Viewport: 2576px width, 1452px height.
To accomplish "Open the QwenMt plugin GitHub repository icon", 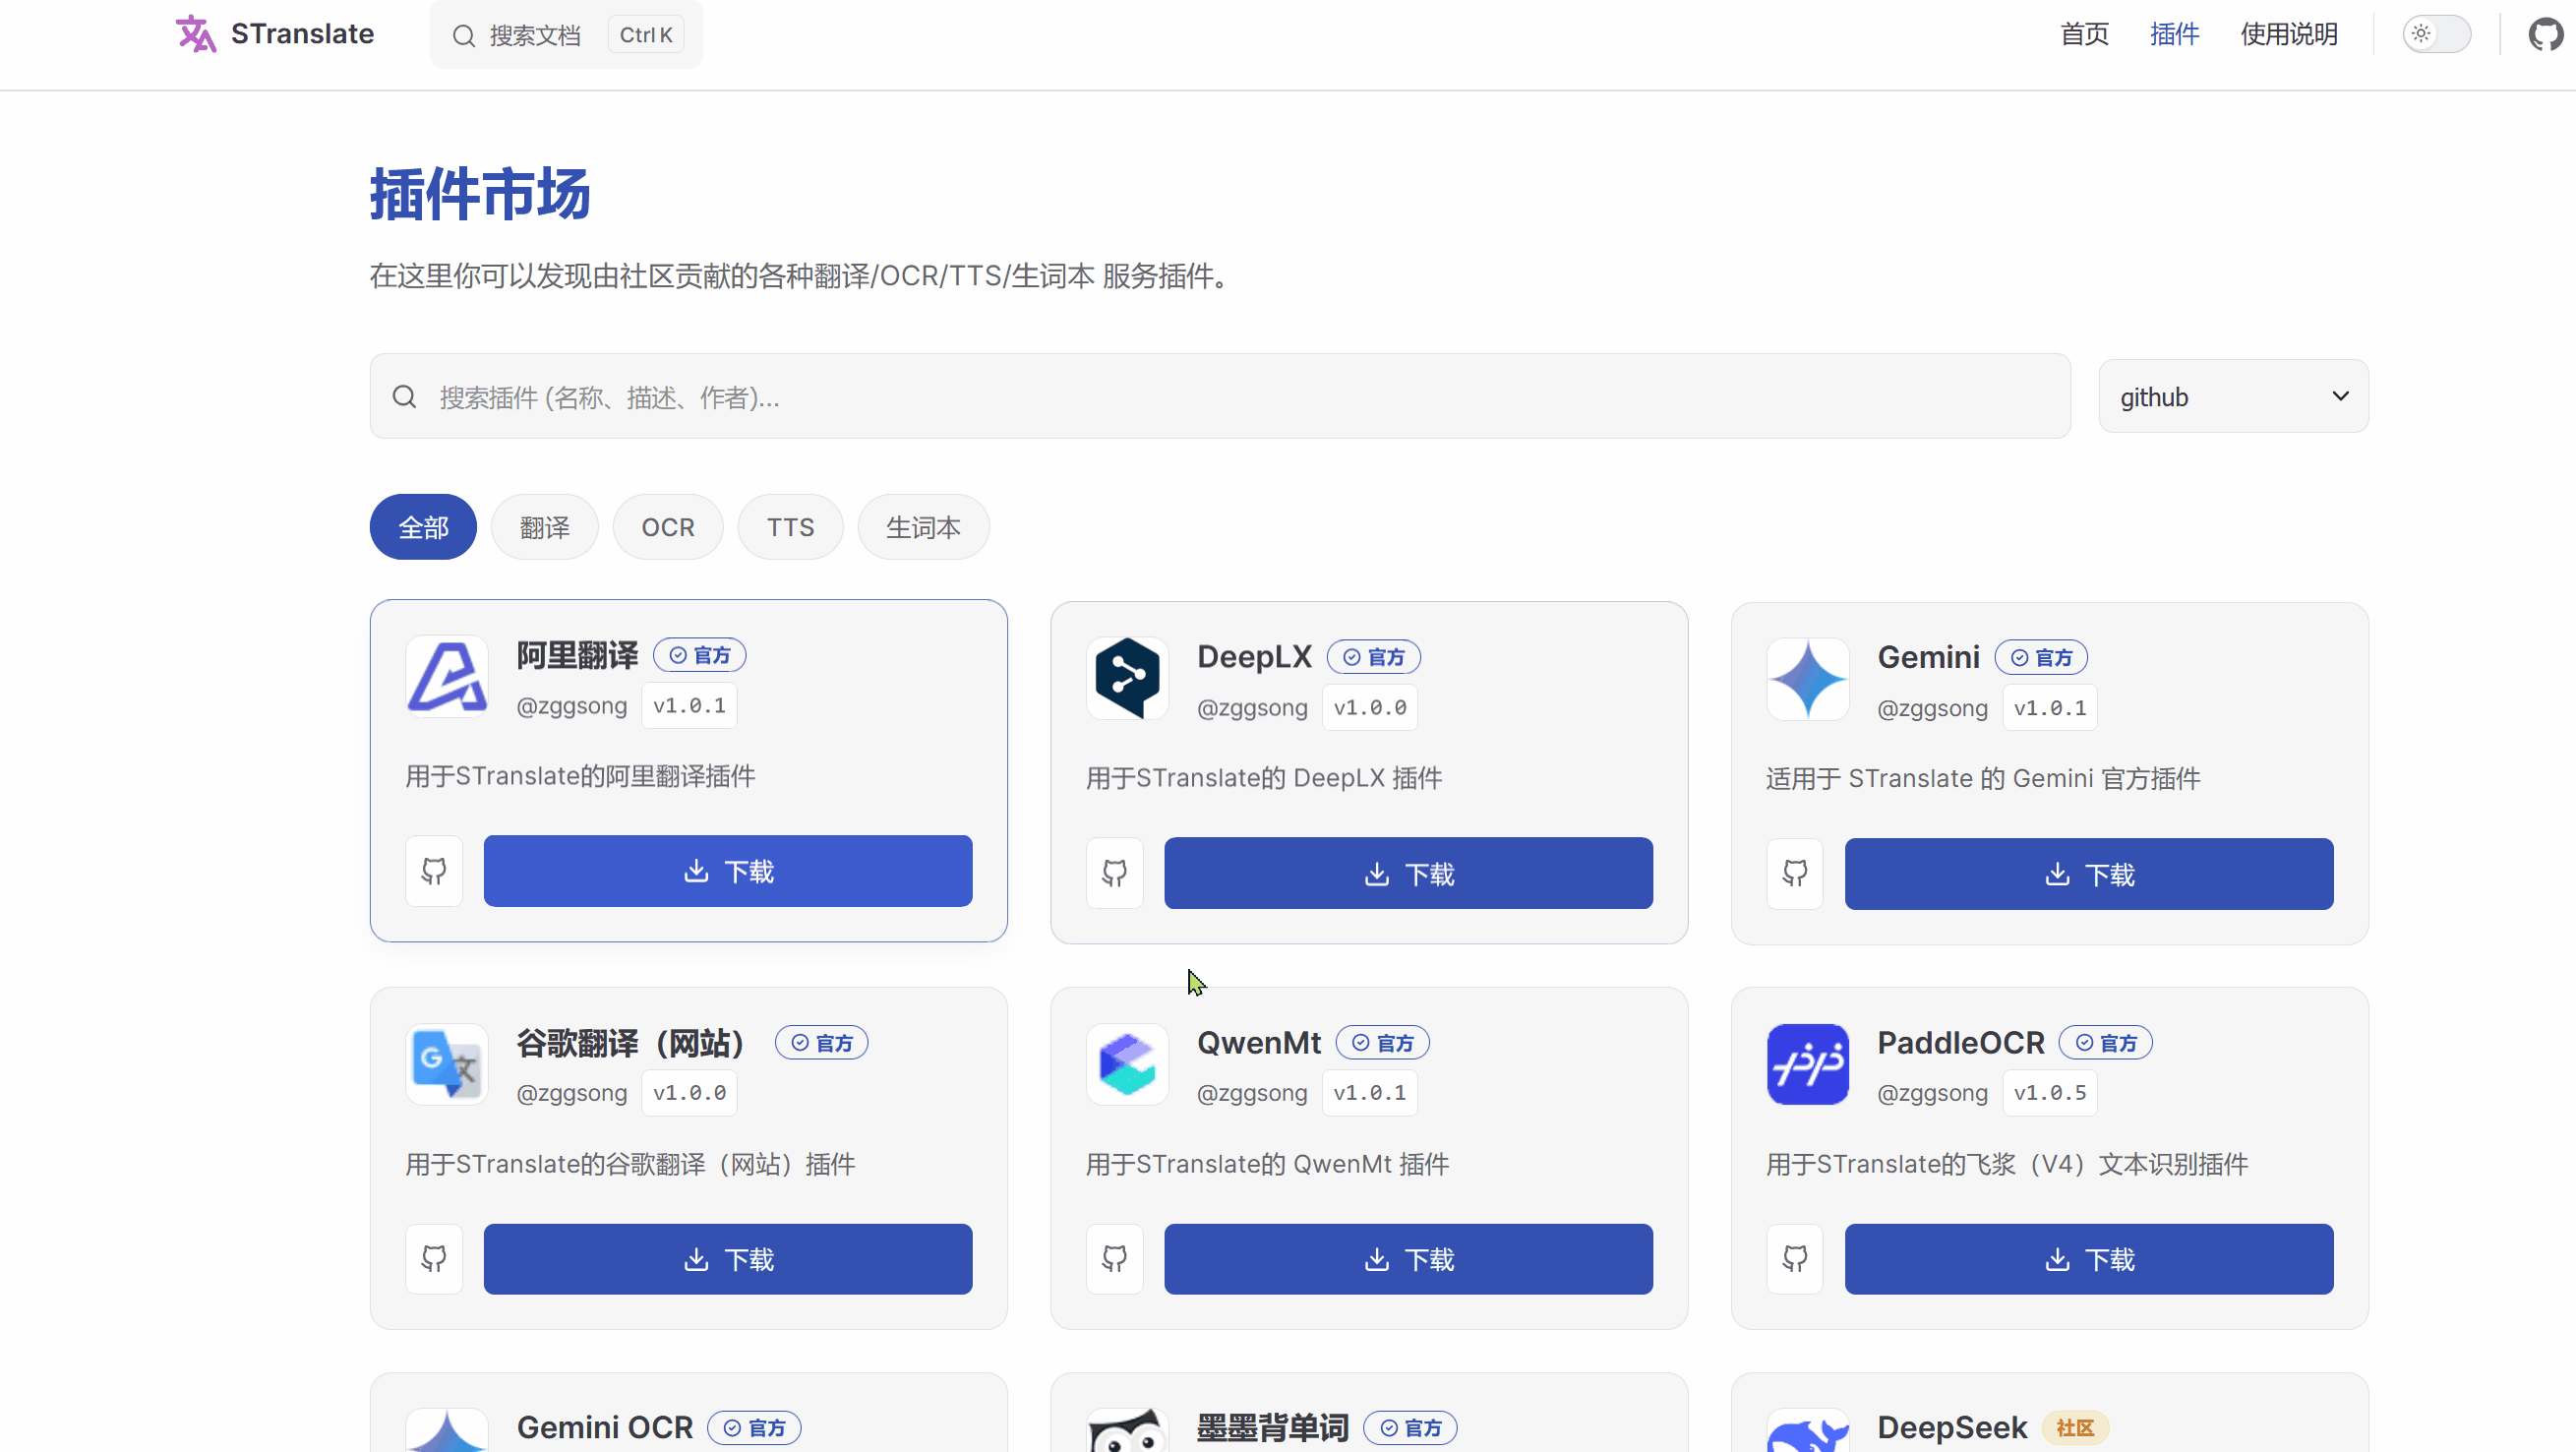I will pyautogui.click(x=1114, y=1259).
